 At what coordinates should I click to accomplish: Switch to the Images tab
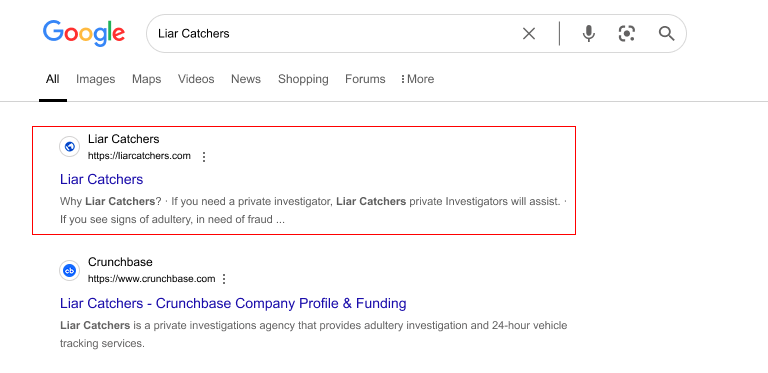tap(96, 79)
